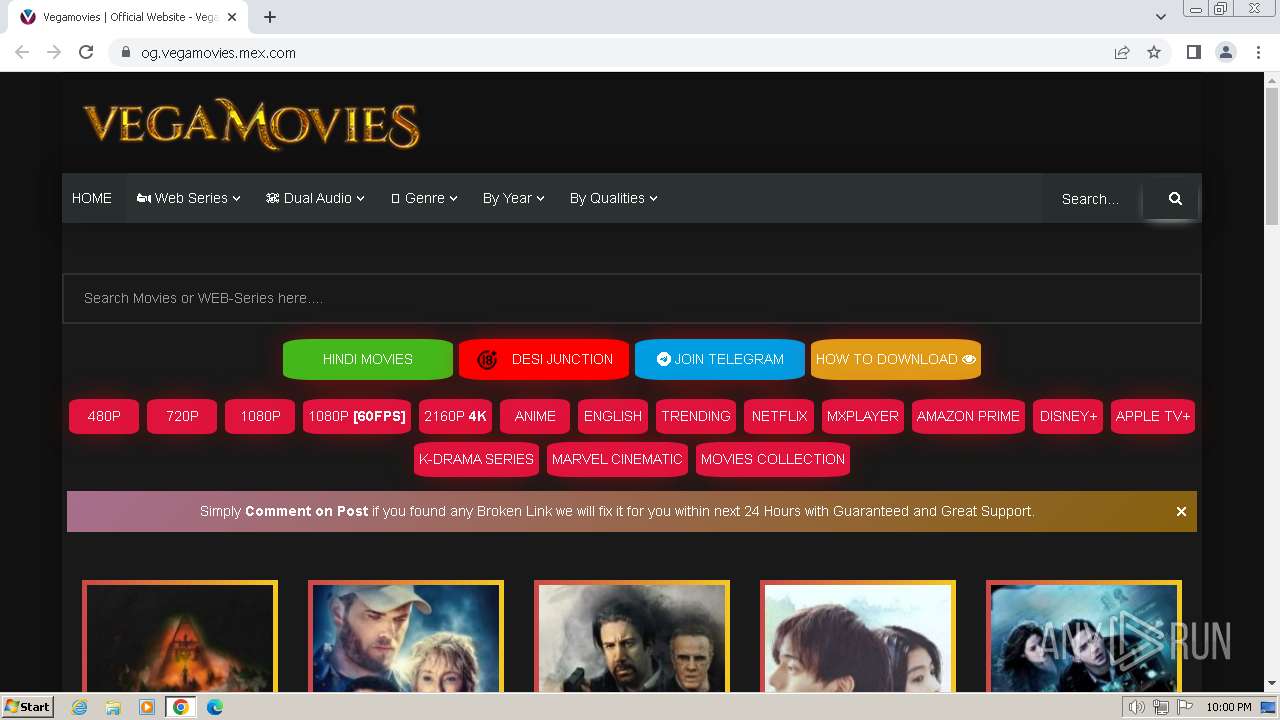Open DESI JUNCTION button

tap(544, 359)
